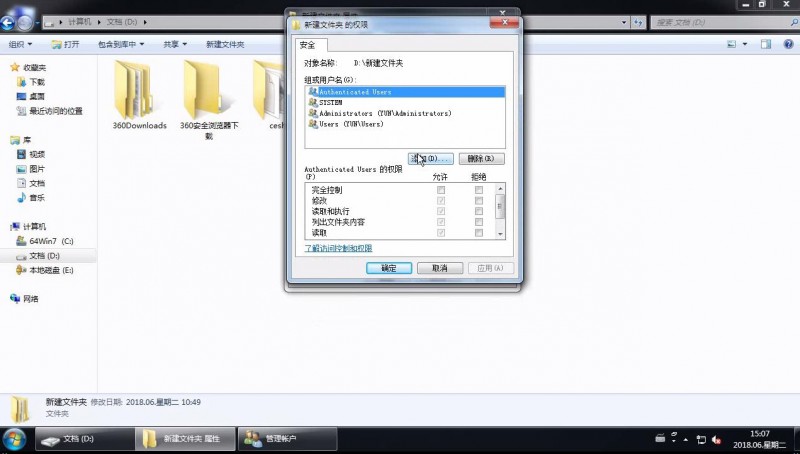Click the folder icon in details pane

20,409
